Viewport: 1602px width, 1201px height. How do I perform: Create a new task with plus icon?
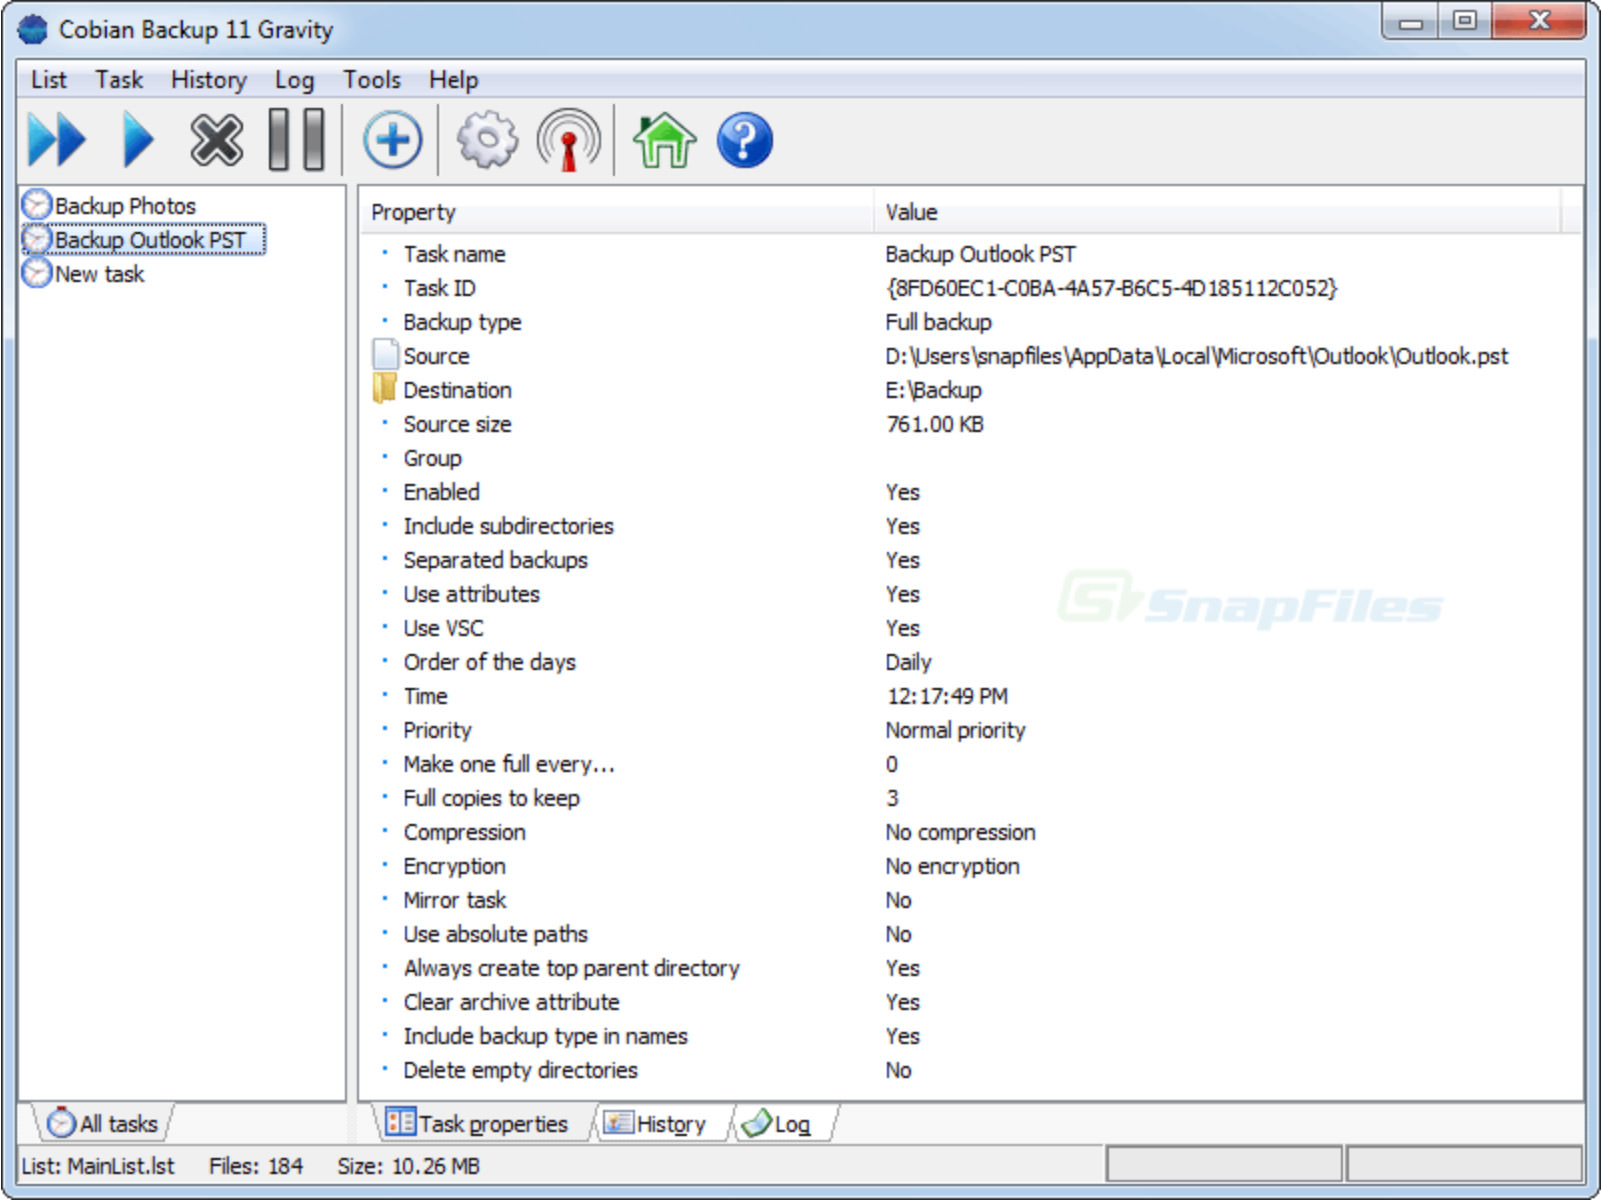[392, 140]
